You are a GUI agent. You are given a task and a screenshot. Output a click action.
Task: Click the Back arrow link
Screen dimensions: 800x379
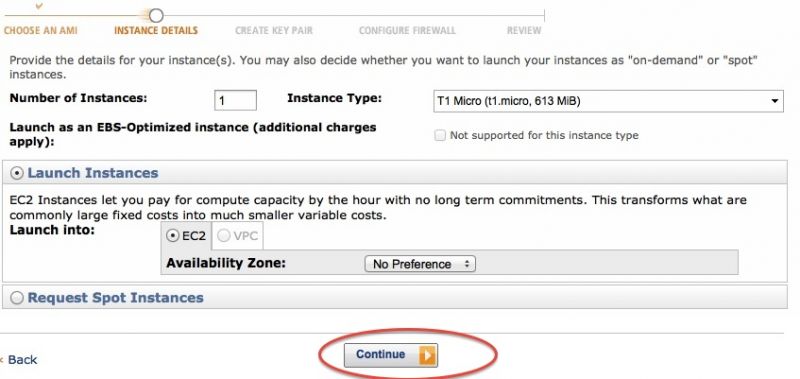click(19, 360)
